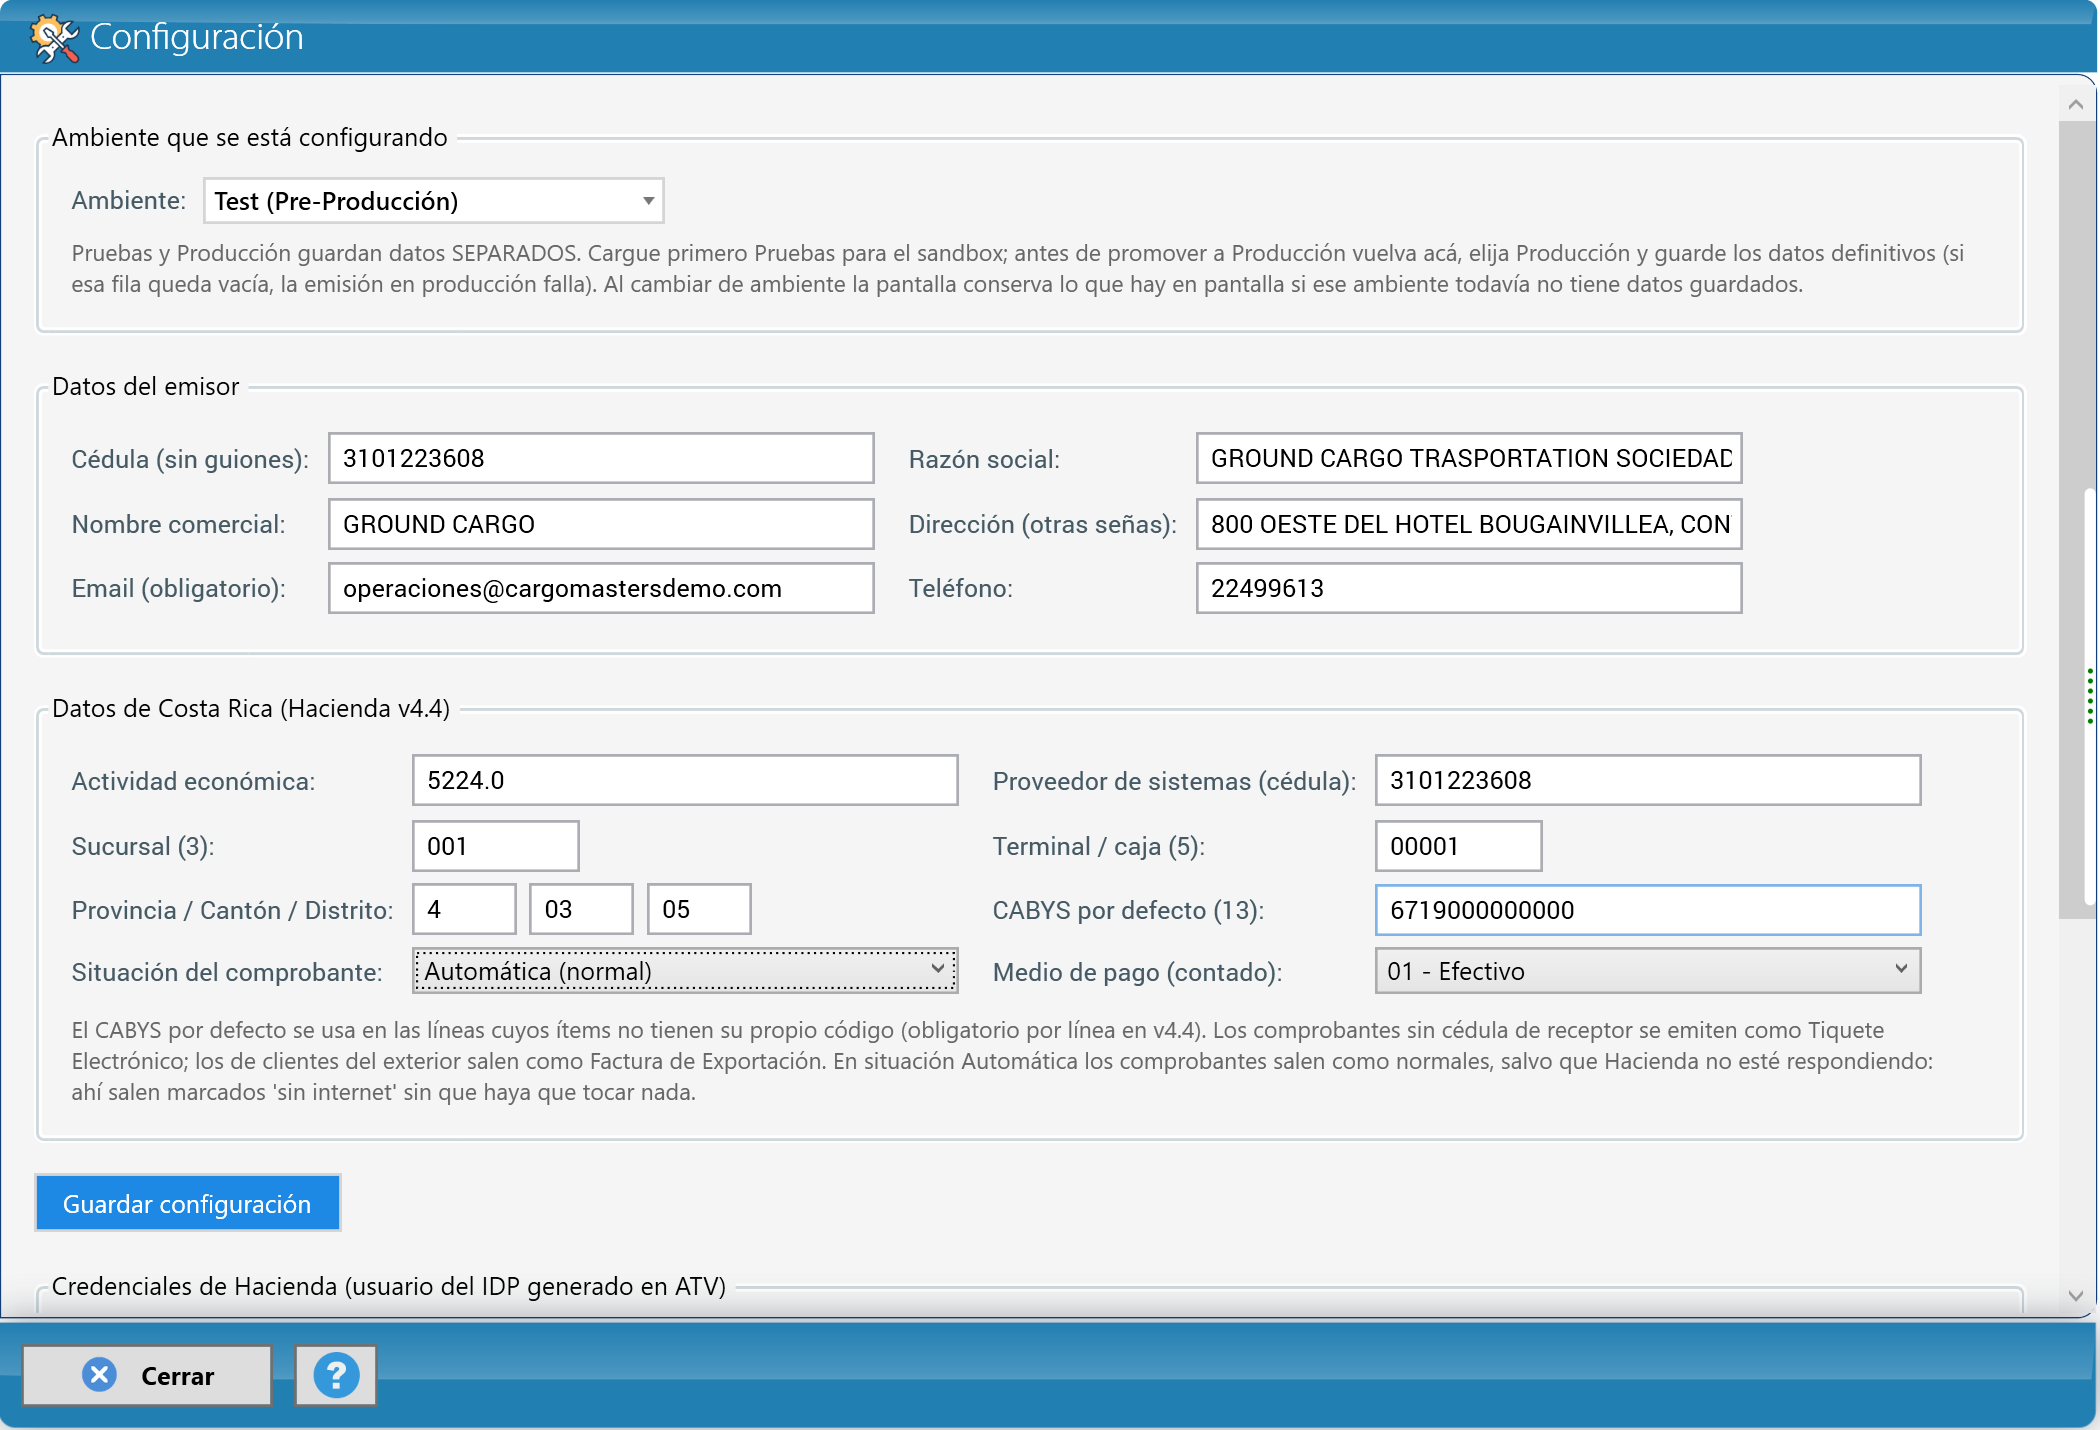
Task: Click the Terminal / caja field
Action: pos(1459,846)
